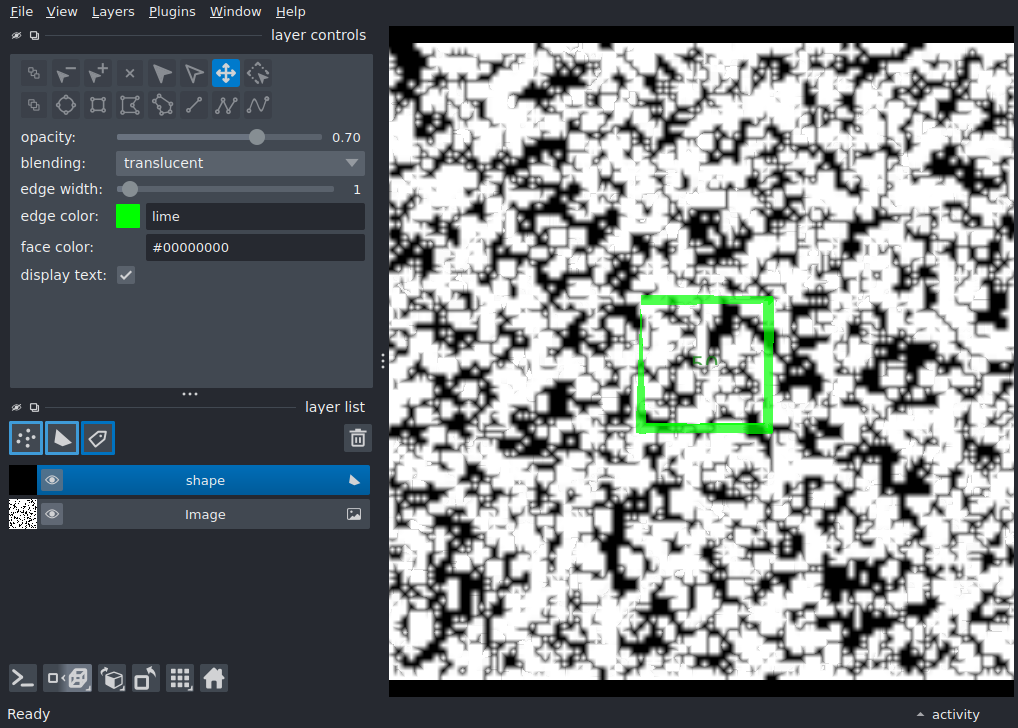The width and height of the screenshot is (1018, 728).
Task: Expand the activity panel
Action: (x=948, y=714)
